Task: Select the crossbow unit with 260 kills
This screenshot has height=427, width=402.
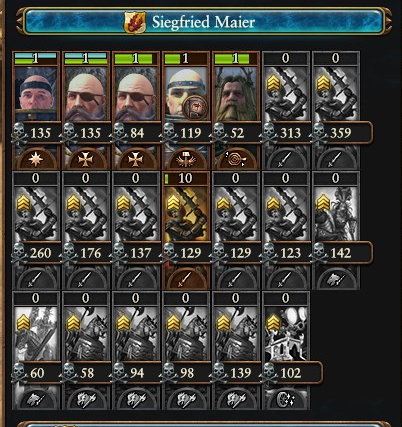Action: [36, 230]
